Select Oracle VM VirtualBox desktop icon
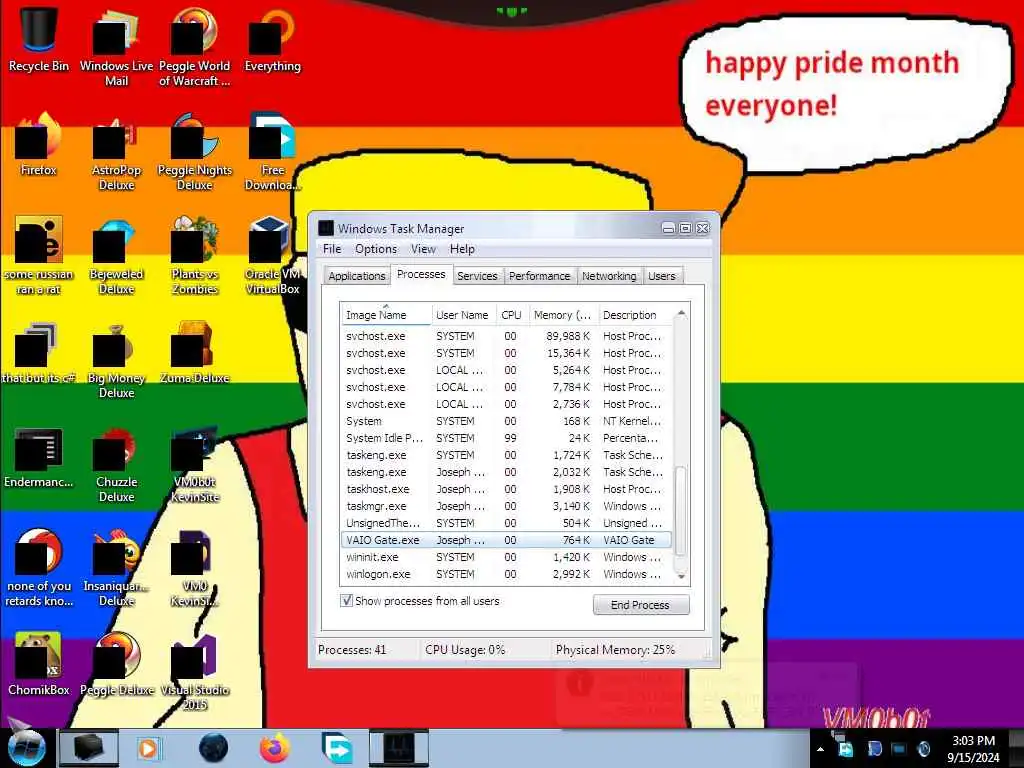The width and height of the screenshot is (1024, 768). click(x=272, y=255)
